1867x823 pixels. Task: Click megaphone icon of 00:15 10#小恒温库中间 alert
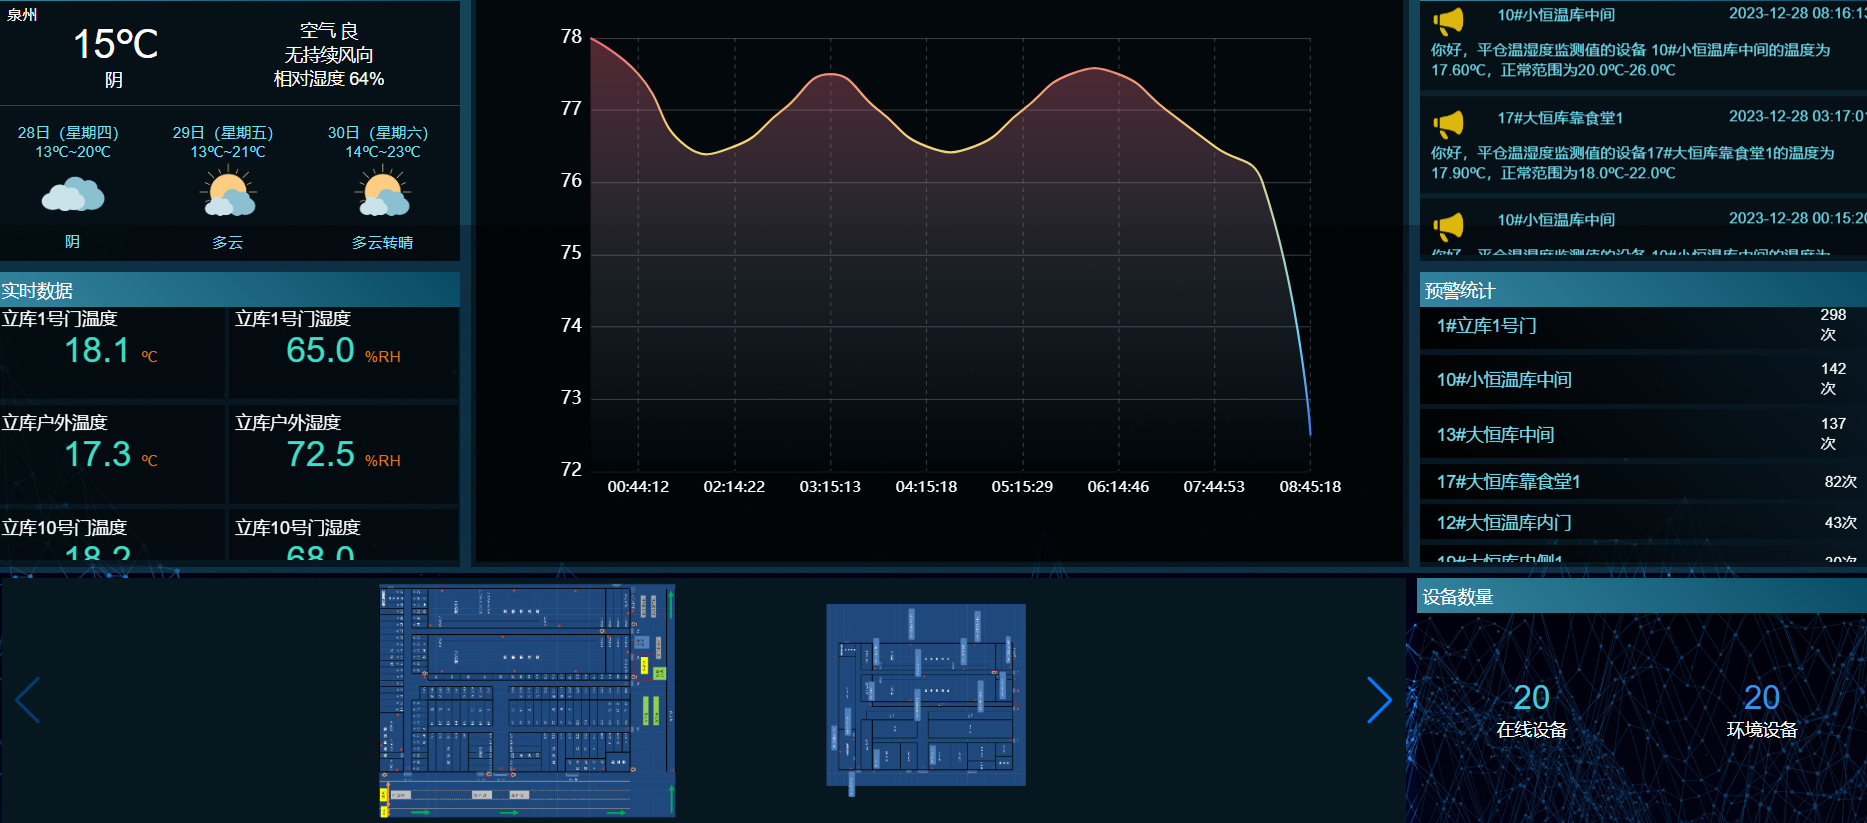(1448, 226)
